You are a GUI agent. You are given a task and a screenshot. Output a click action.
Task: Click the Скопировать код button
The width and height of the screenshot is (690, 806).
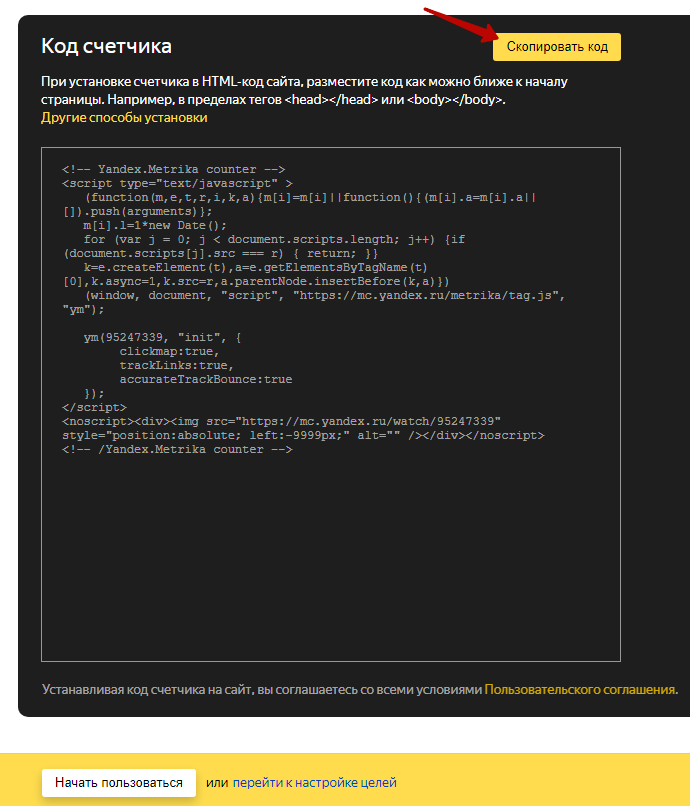pos(557,47)
